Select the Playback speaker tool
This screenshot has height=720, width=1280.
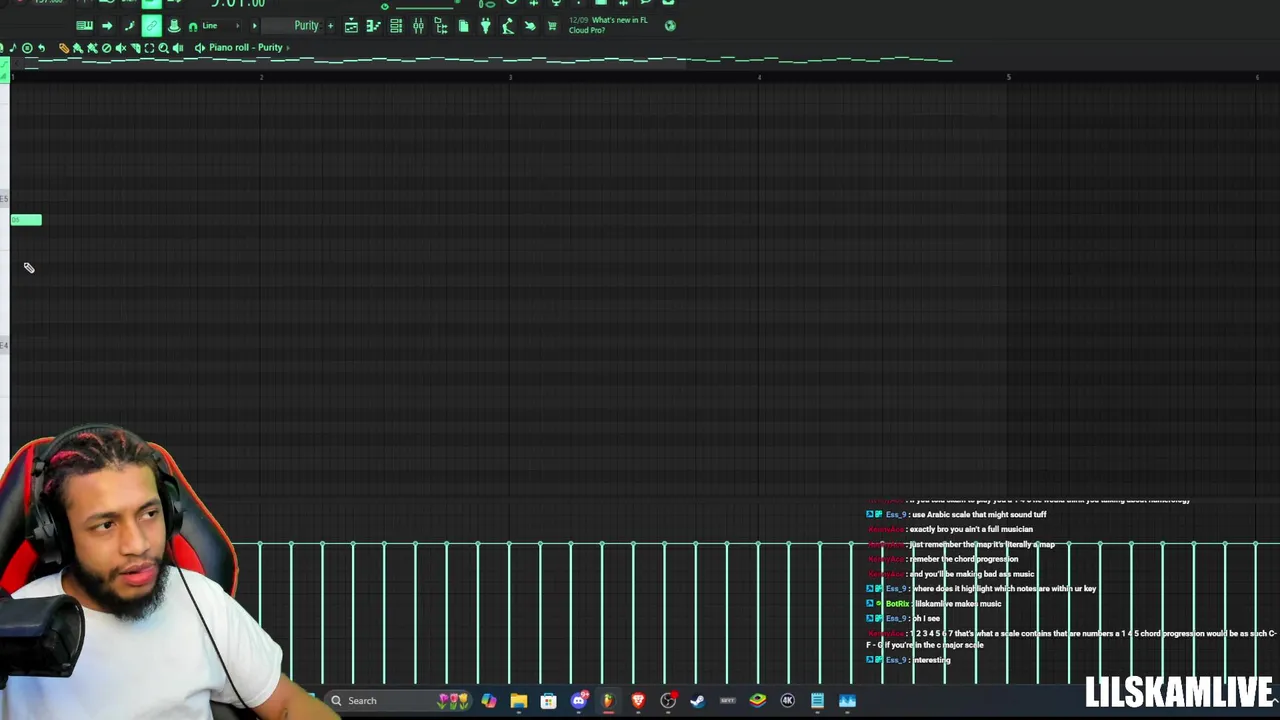coord(178,48)
